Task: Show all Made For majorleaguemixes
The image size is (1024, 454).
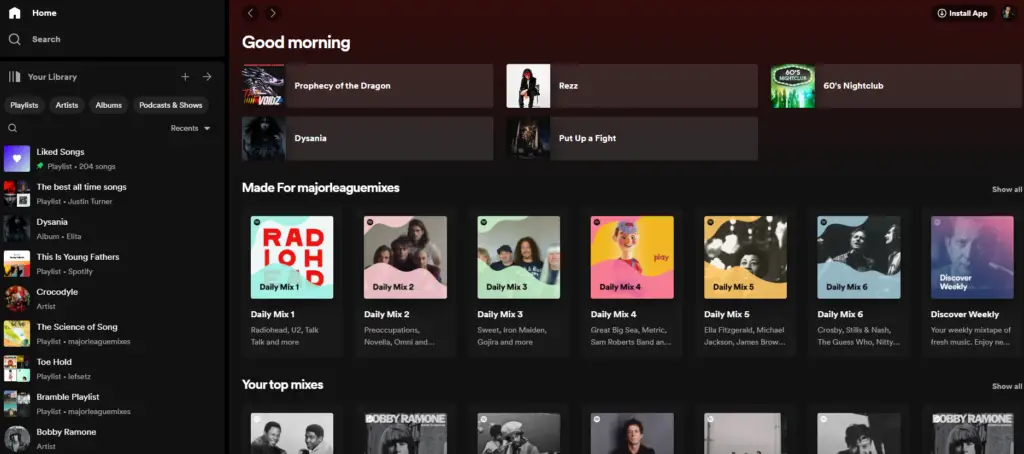Action: [1007, 189]
